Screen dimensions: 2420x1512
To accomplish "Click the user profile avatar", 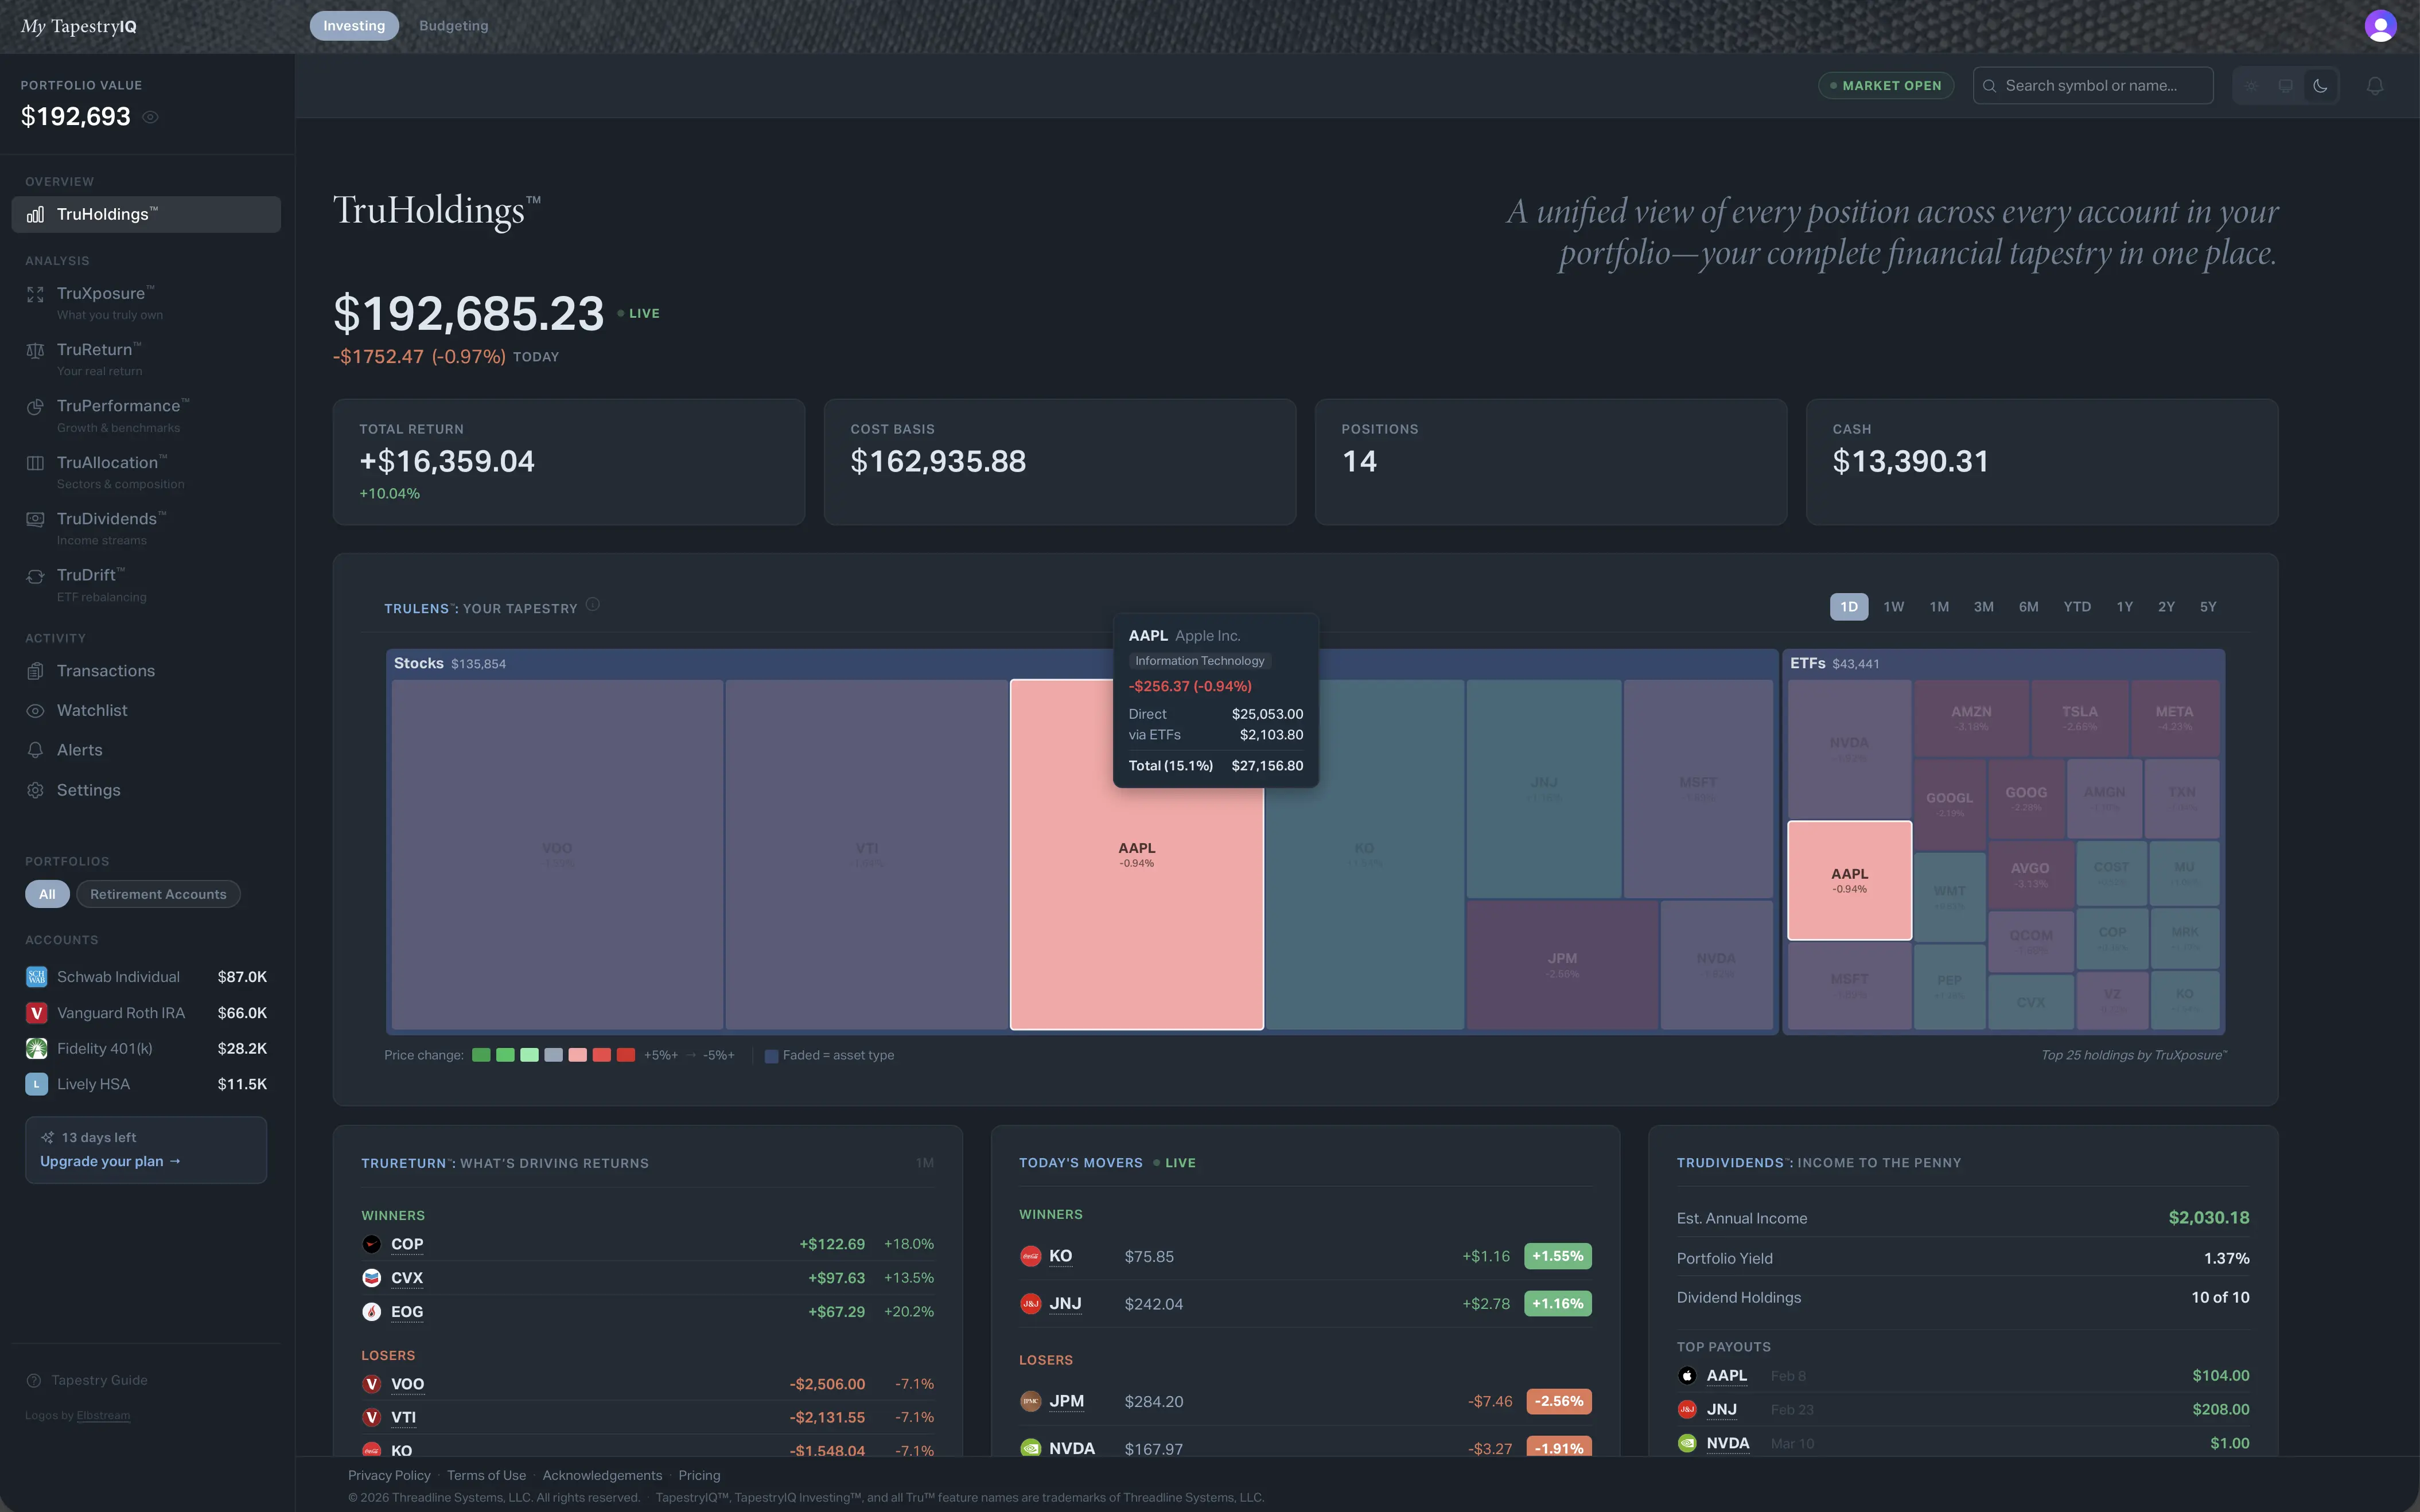I will click(2380, 26).
